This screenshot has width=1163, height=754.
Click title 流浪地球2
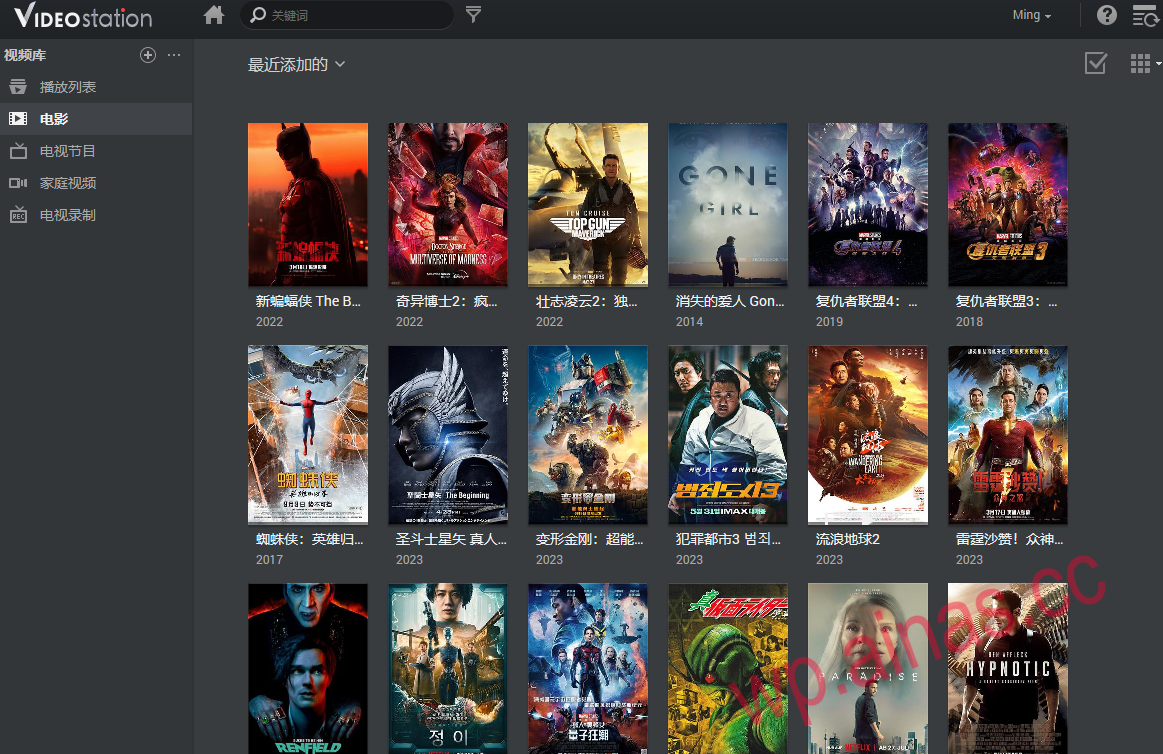[848, 539]
